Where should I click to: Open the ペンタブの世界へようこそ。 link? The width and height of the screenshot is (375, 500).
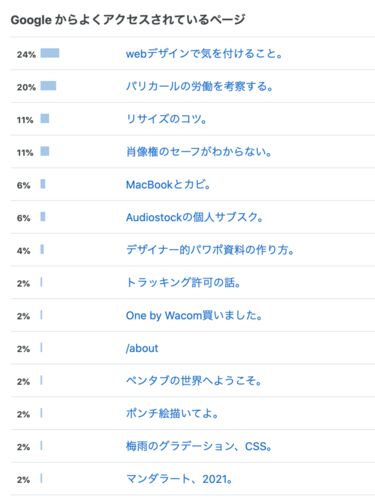194,381
